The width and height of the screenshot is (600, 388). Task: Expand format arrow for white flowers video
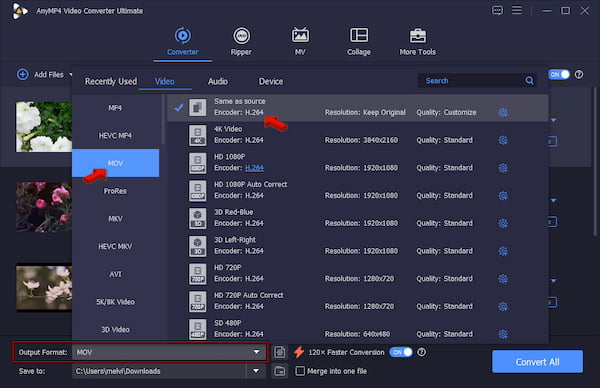point(553,120)
